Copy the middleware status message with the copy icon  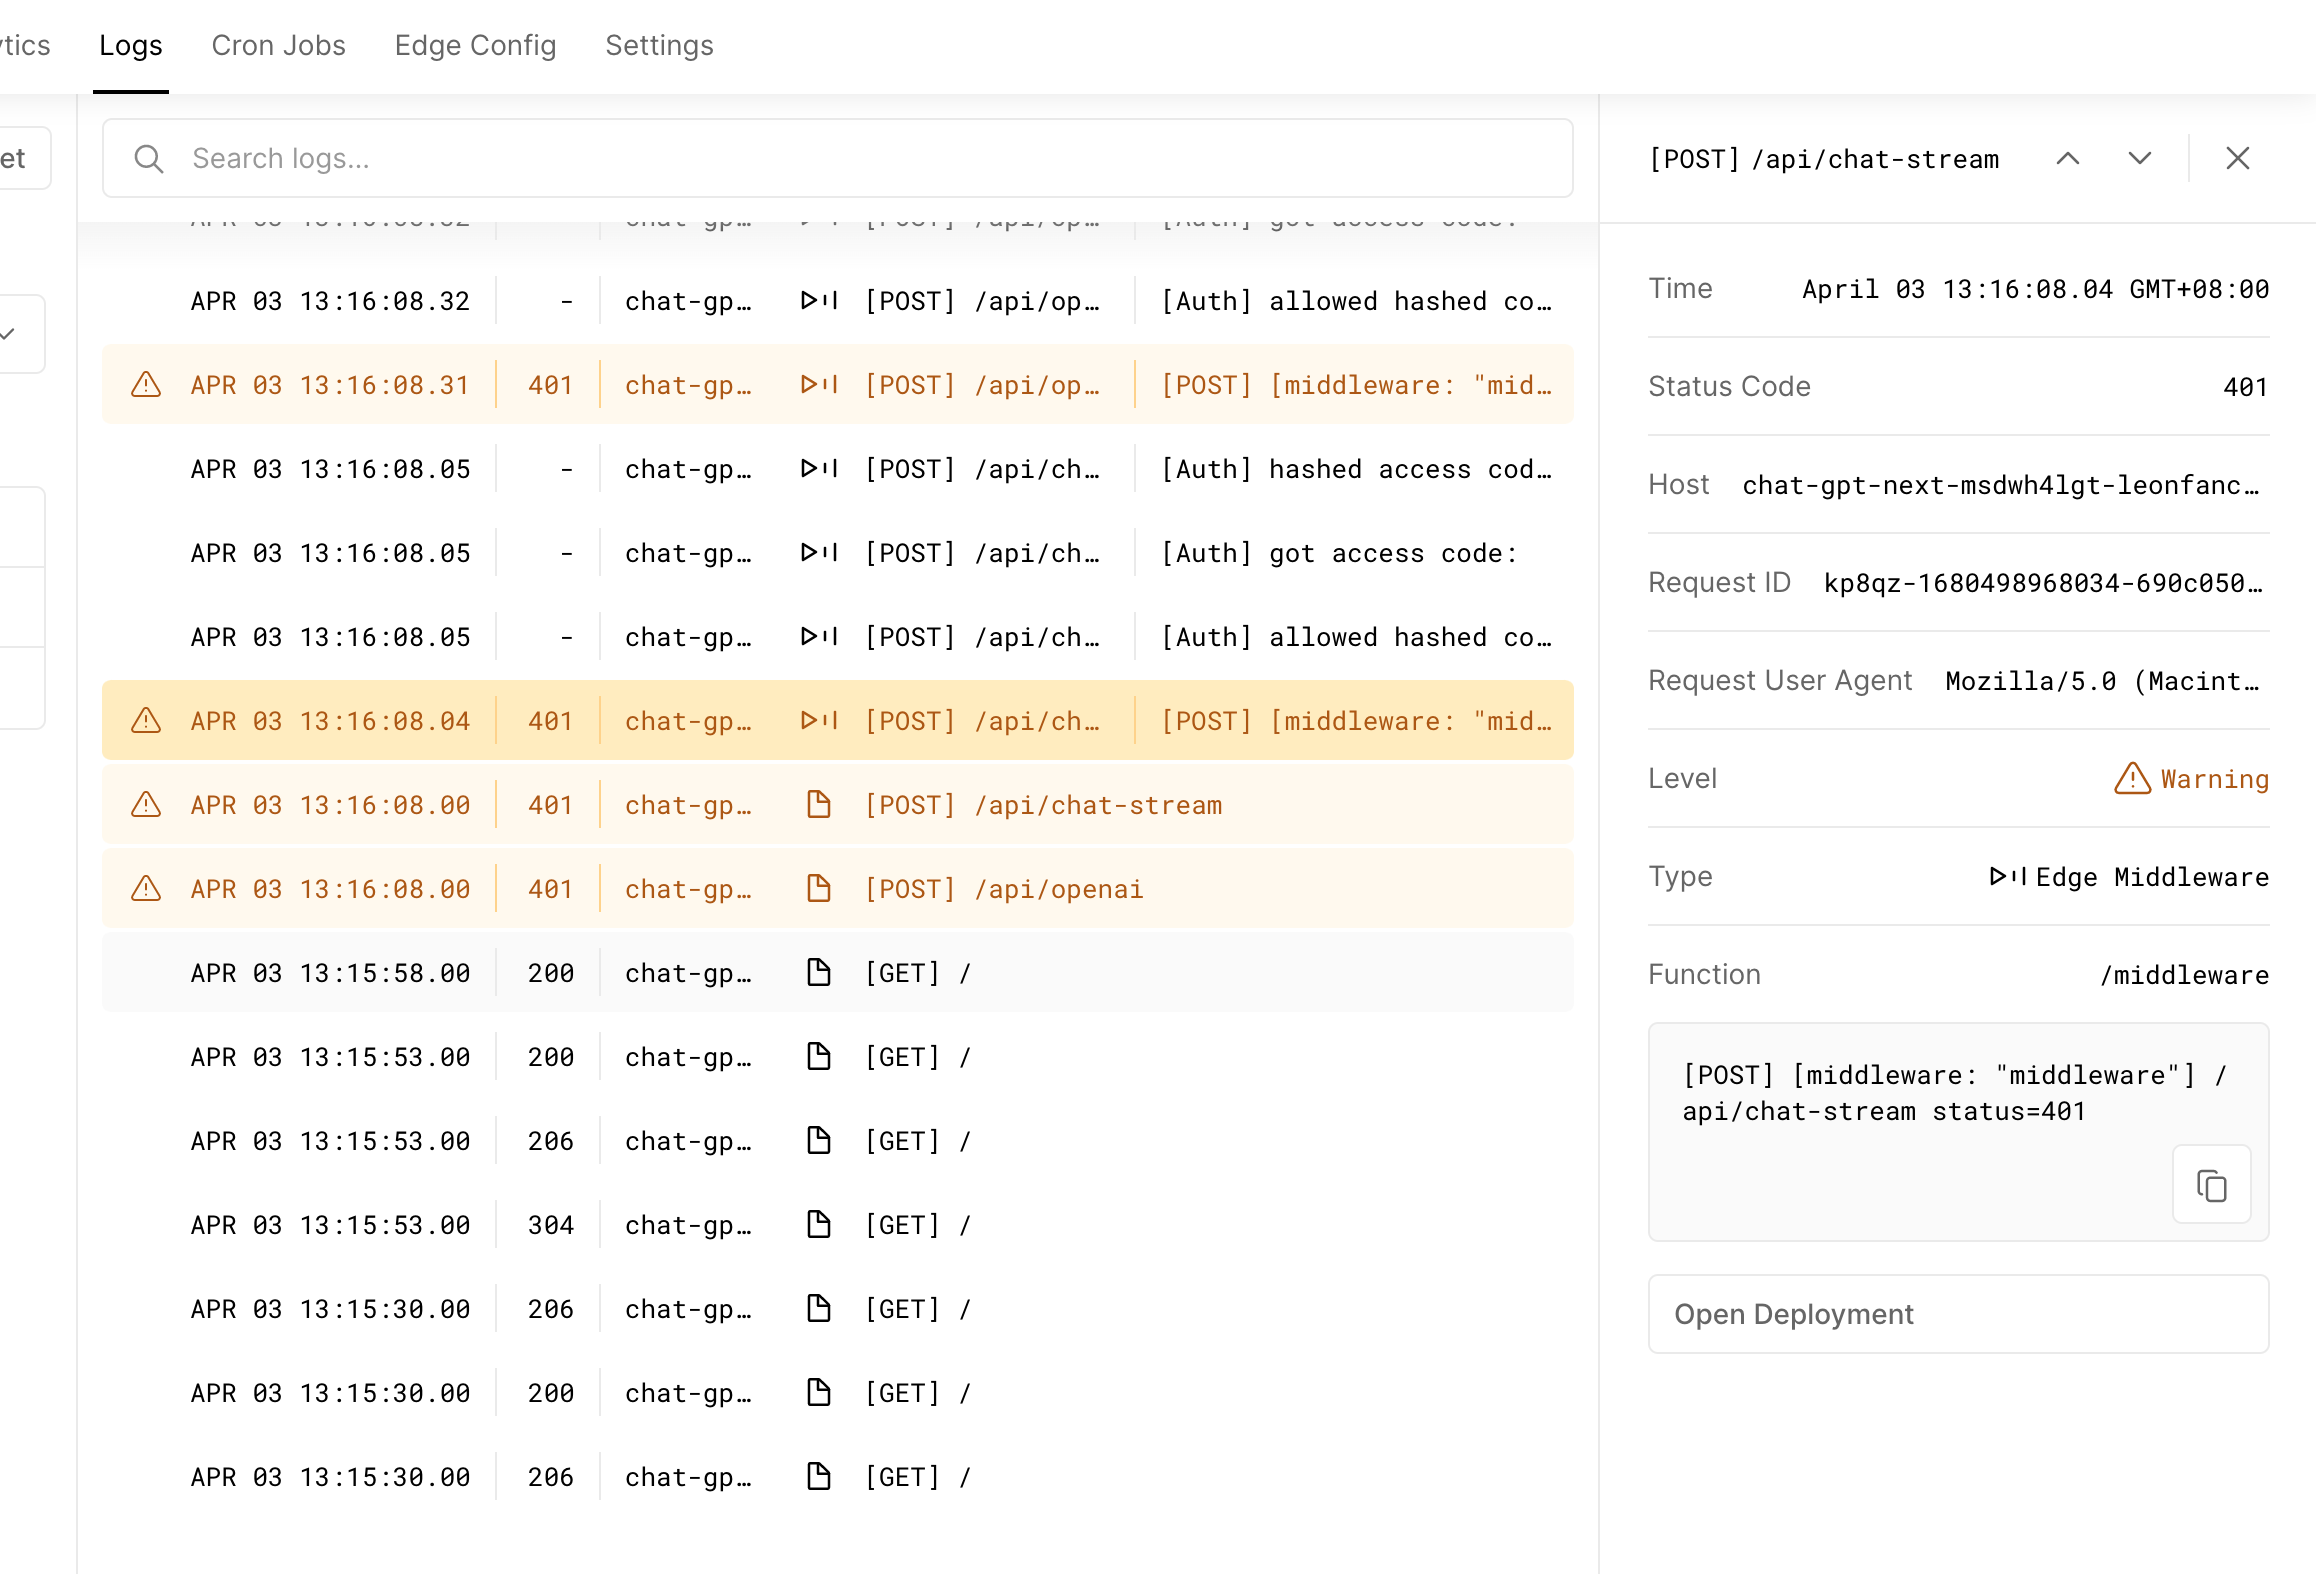2211,1184
